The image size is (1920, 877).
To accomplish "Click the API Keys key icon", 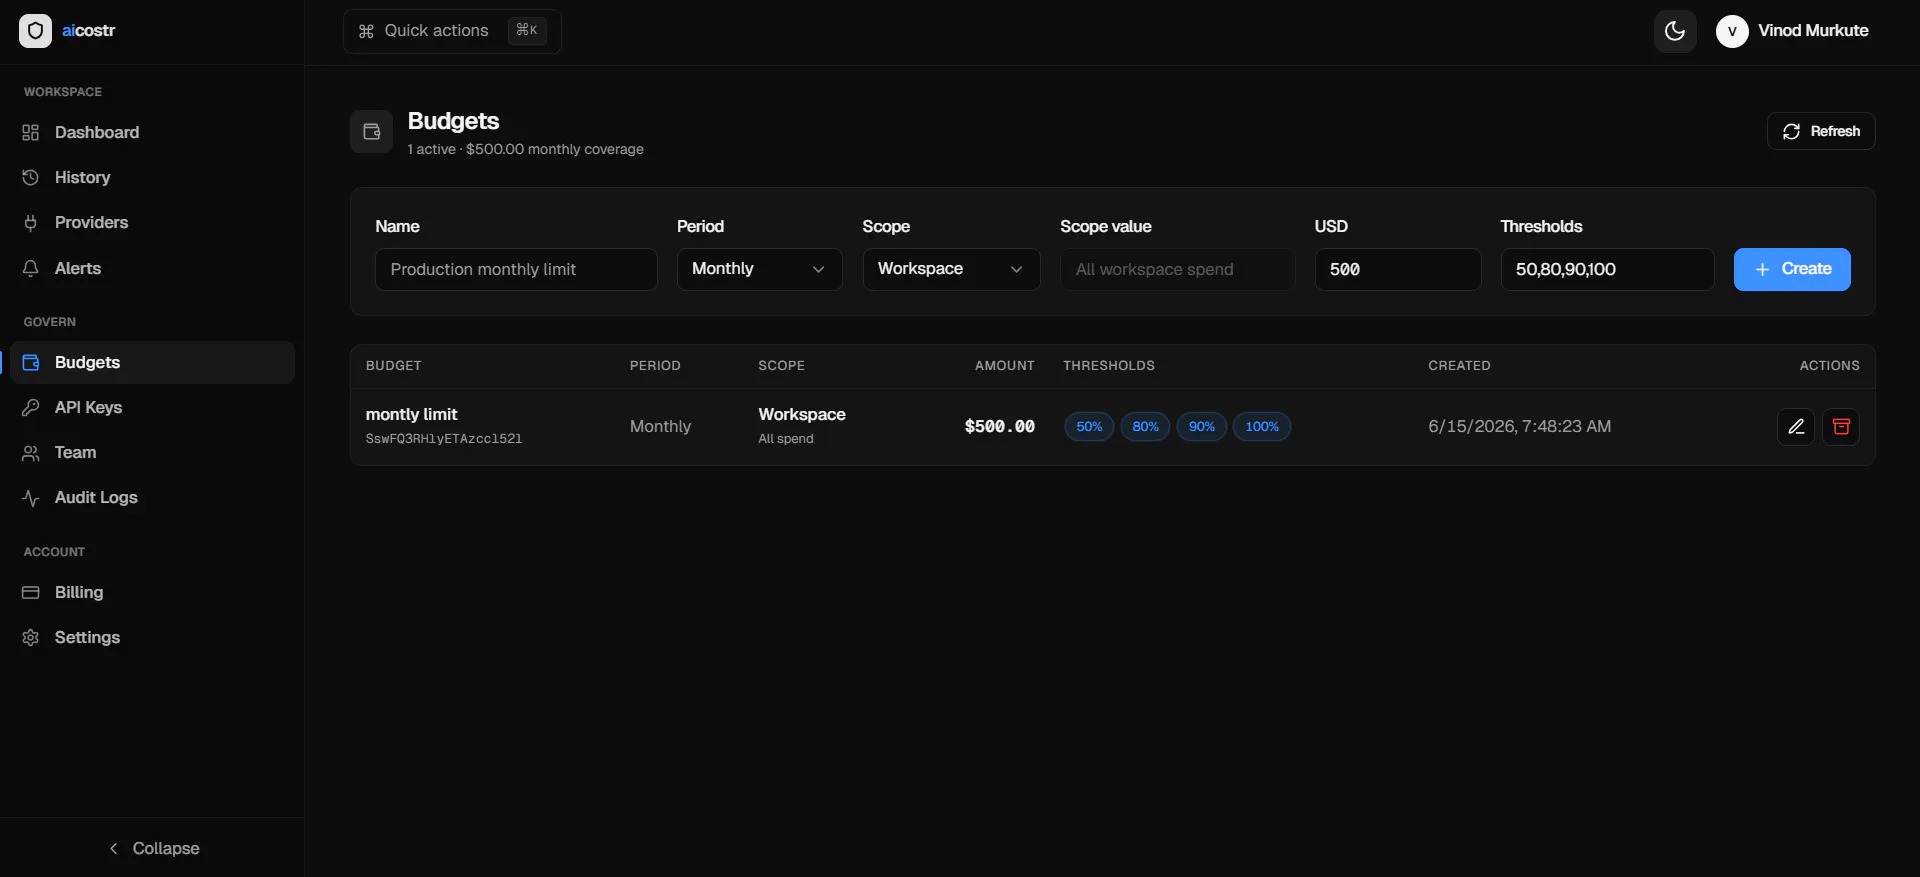I will [x=31, y=407].
